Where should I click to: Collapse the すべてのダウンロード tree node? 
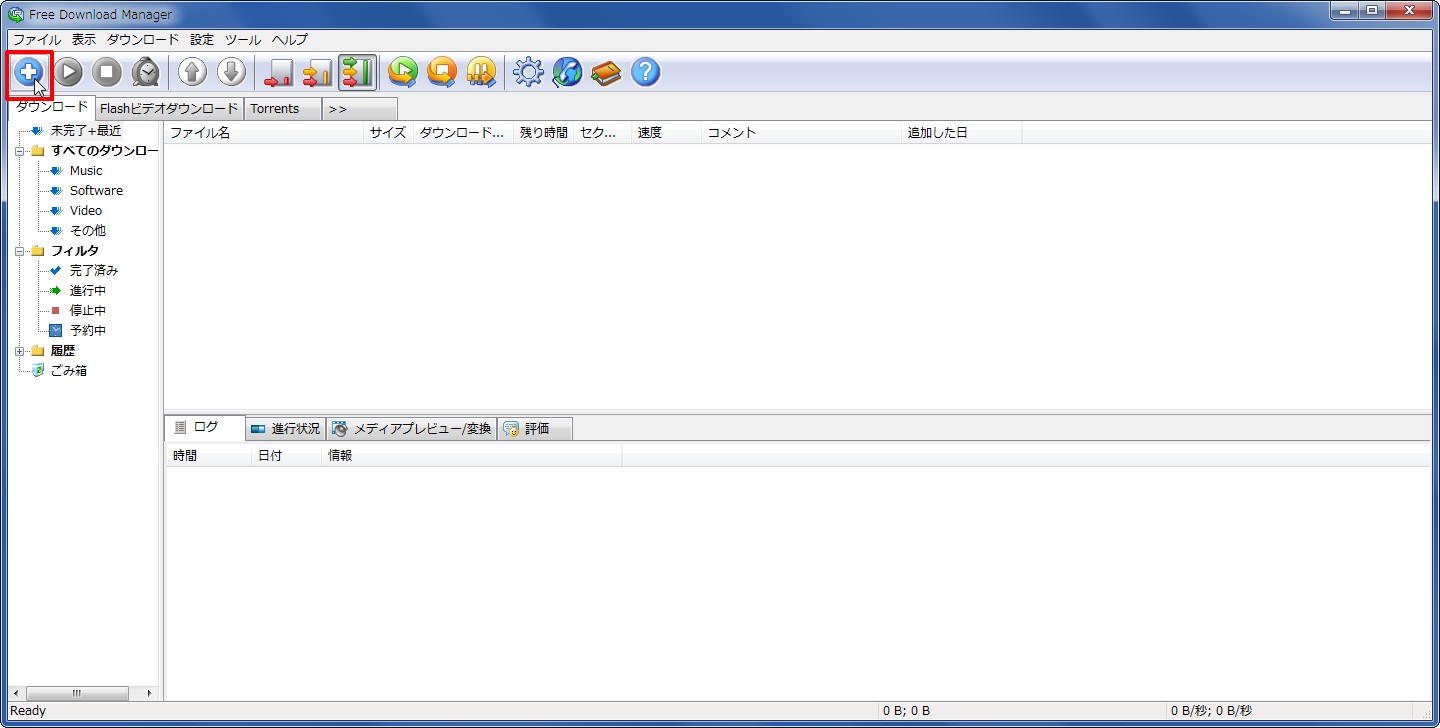tap(19, 151)
